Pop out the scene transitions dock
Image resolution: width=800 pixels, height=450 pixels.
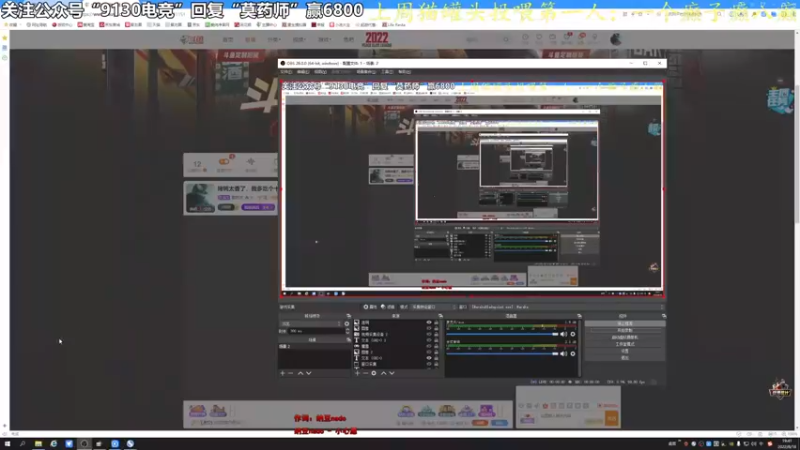coord(348,316)
